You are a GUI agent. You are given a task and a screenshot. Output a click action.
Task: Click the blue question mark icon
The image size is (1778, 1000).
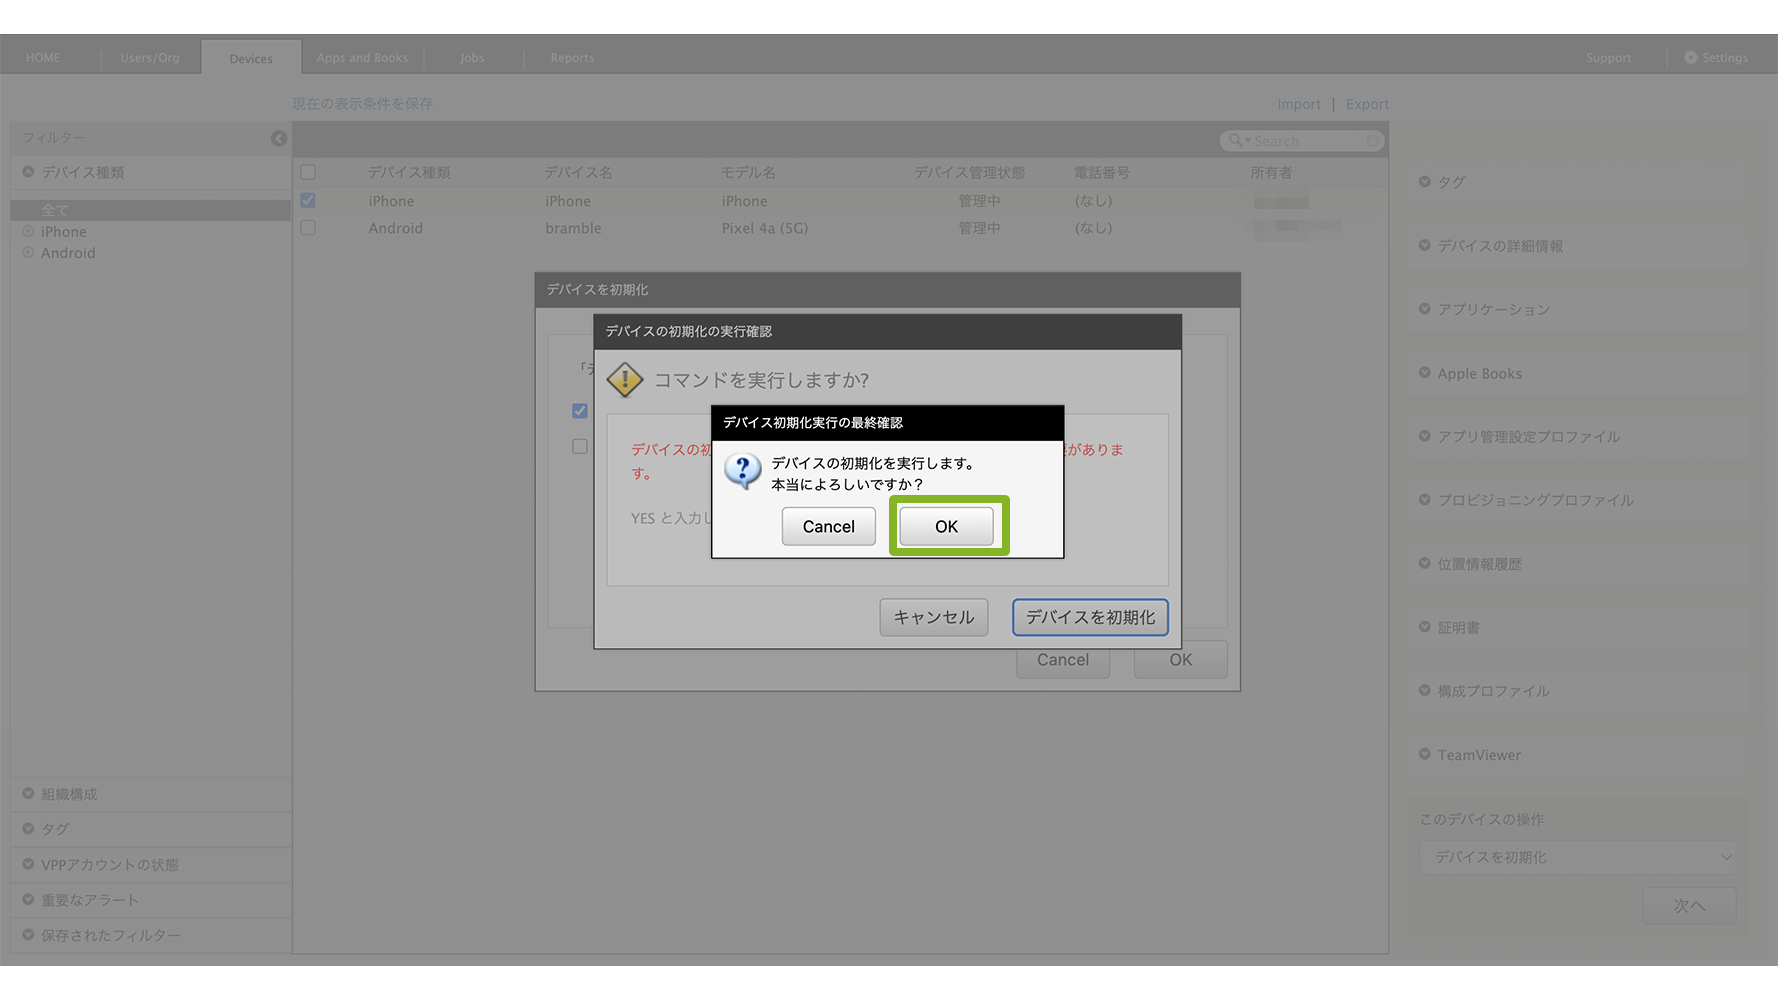click(x=742, y=470)
